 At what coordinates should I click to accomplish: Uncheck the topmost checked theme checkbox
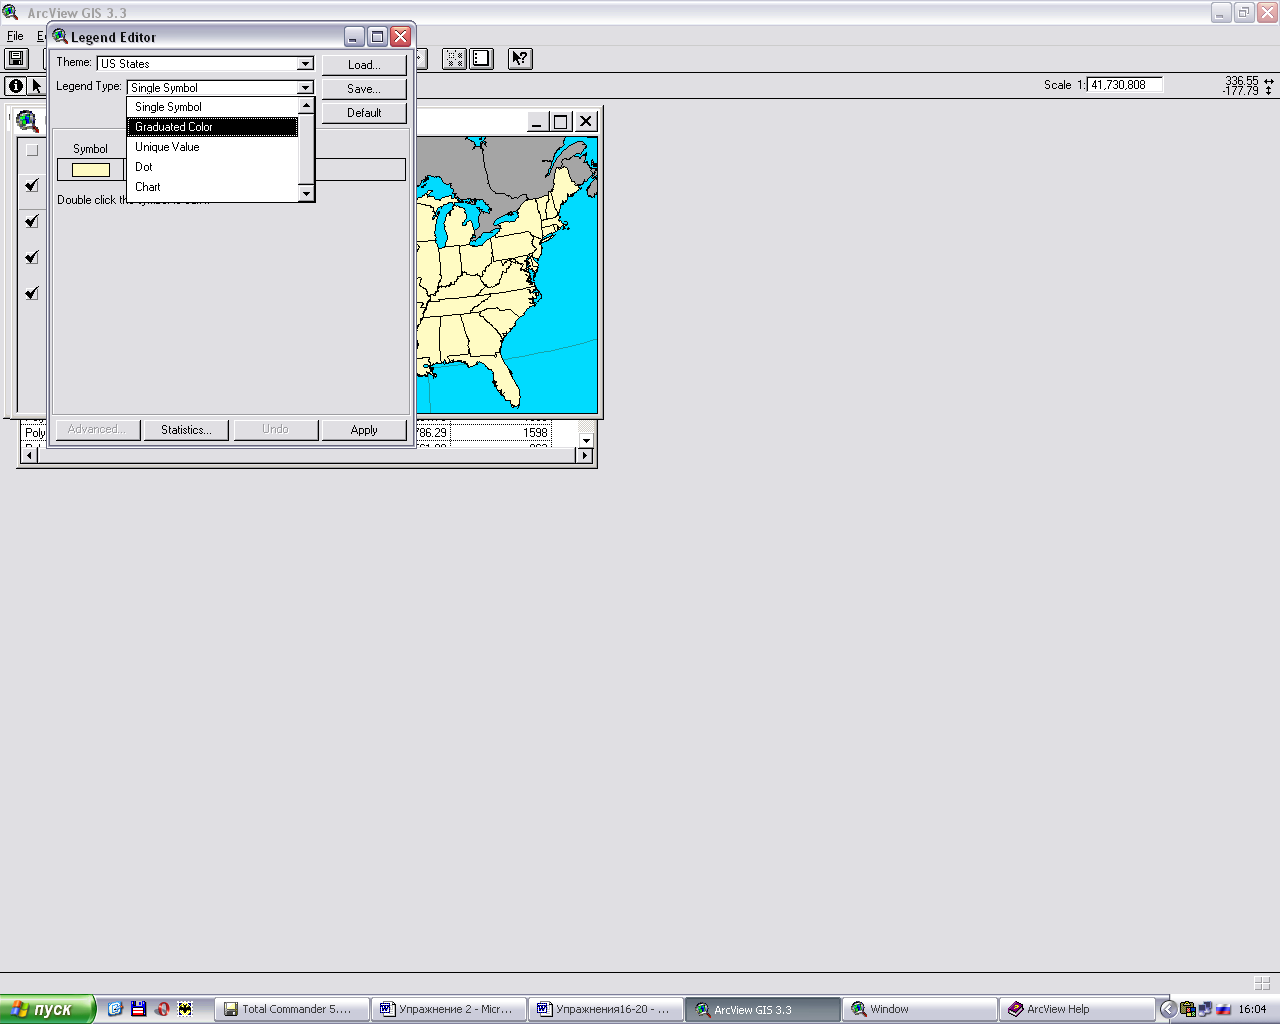pyautogui.click(x=32, y=185)
